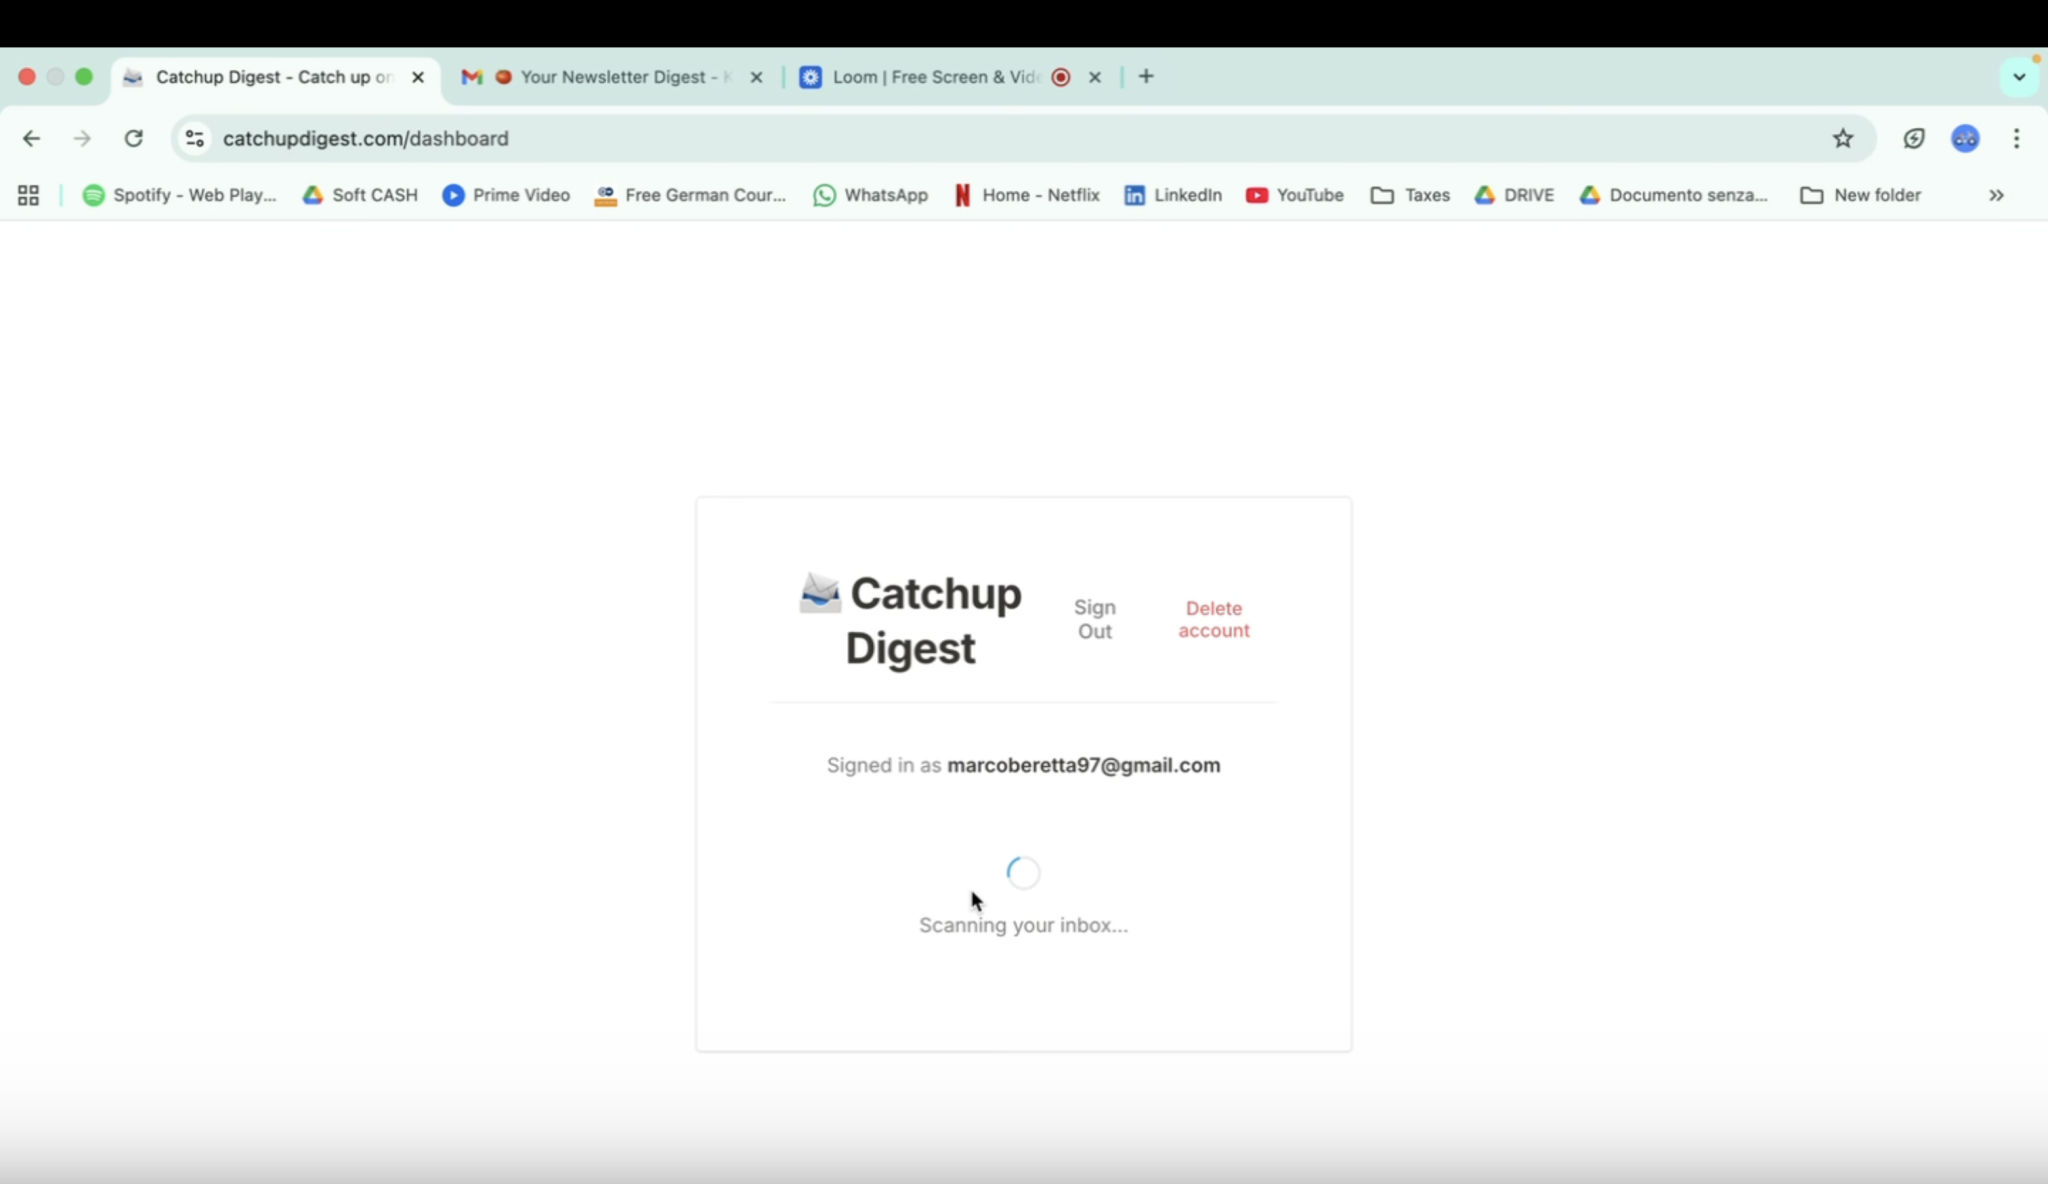This screenshot has height=1184, width=2048.
Task: Open the YouTube bookmark
Action: (x=1294, y=195)
